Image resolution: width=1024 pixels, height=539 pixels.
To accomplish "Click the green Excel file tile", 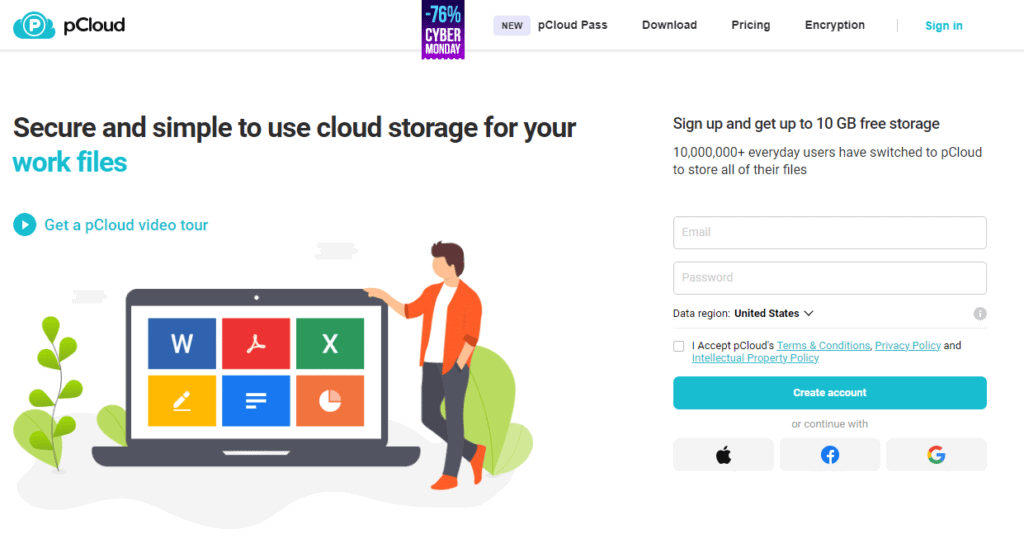I will tap(330, 344).
